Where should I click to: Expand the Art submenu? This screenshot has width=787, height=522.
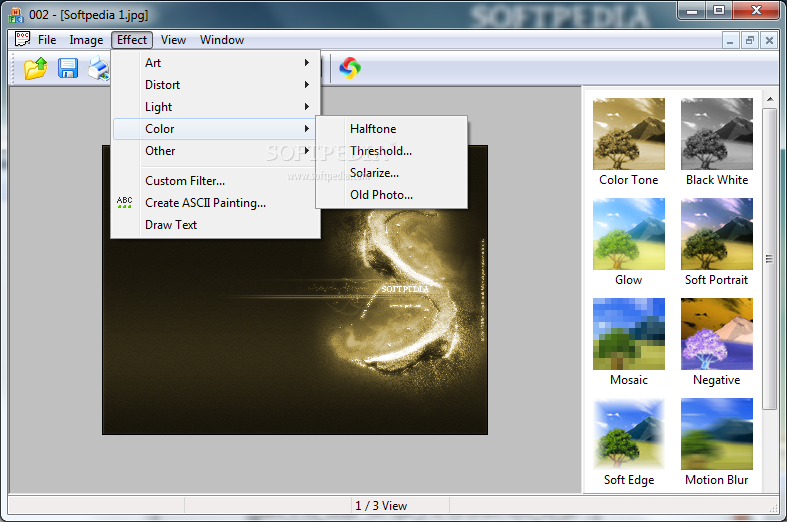[x=216, y=63]
